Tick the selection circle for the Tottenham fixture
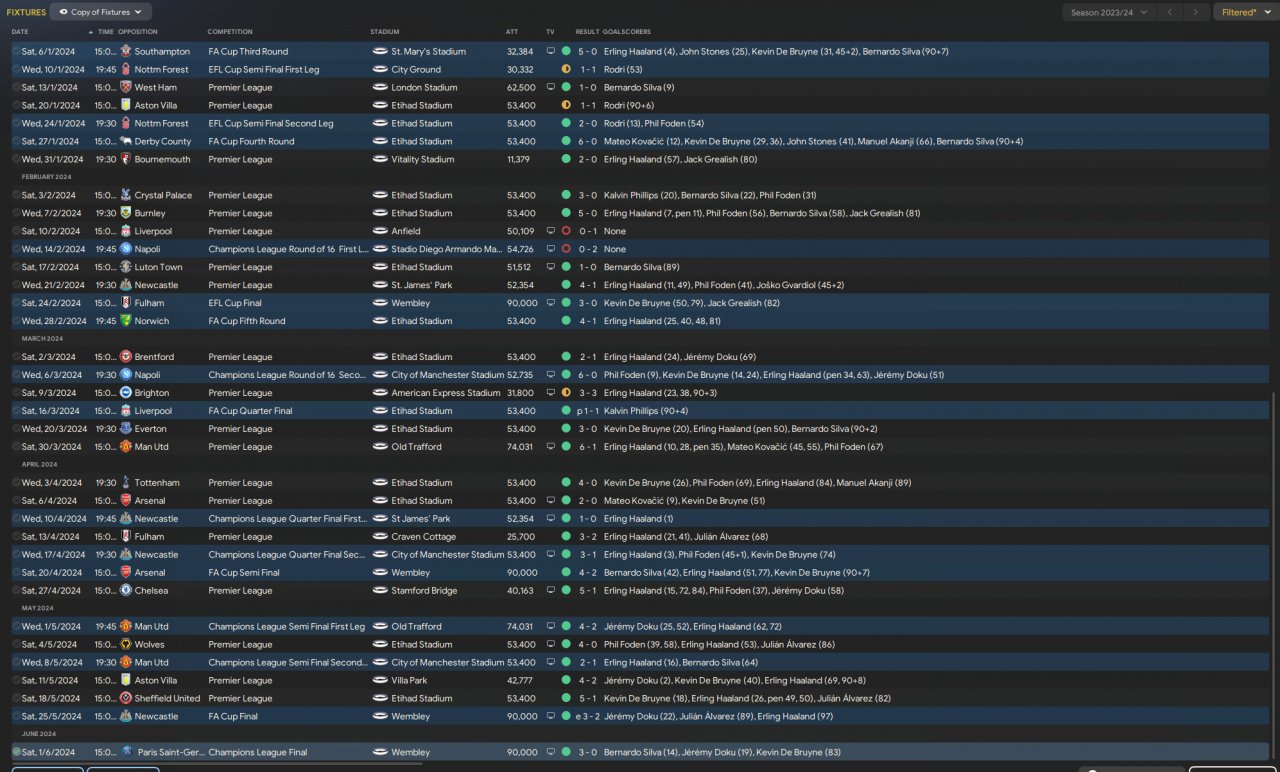 [16, 483]
